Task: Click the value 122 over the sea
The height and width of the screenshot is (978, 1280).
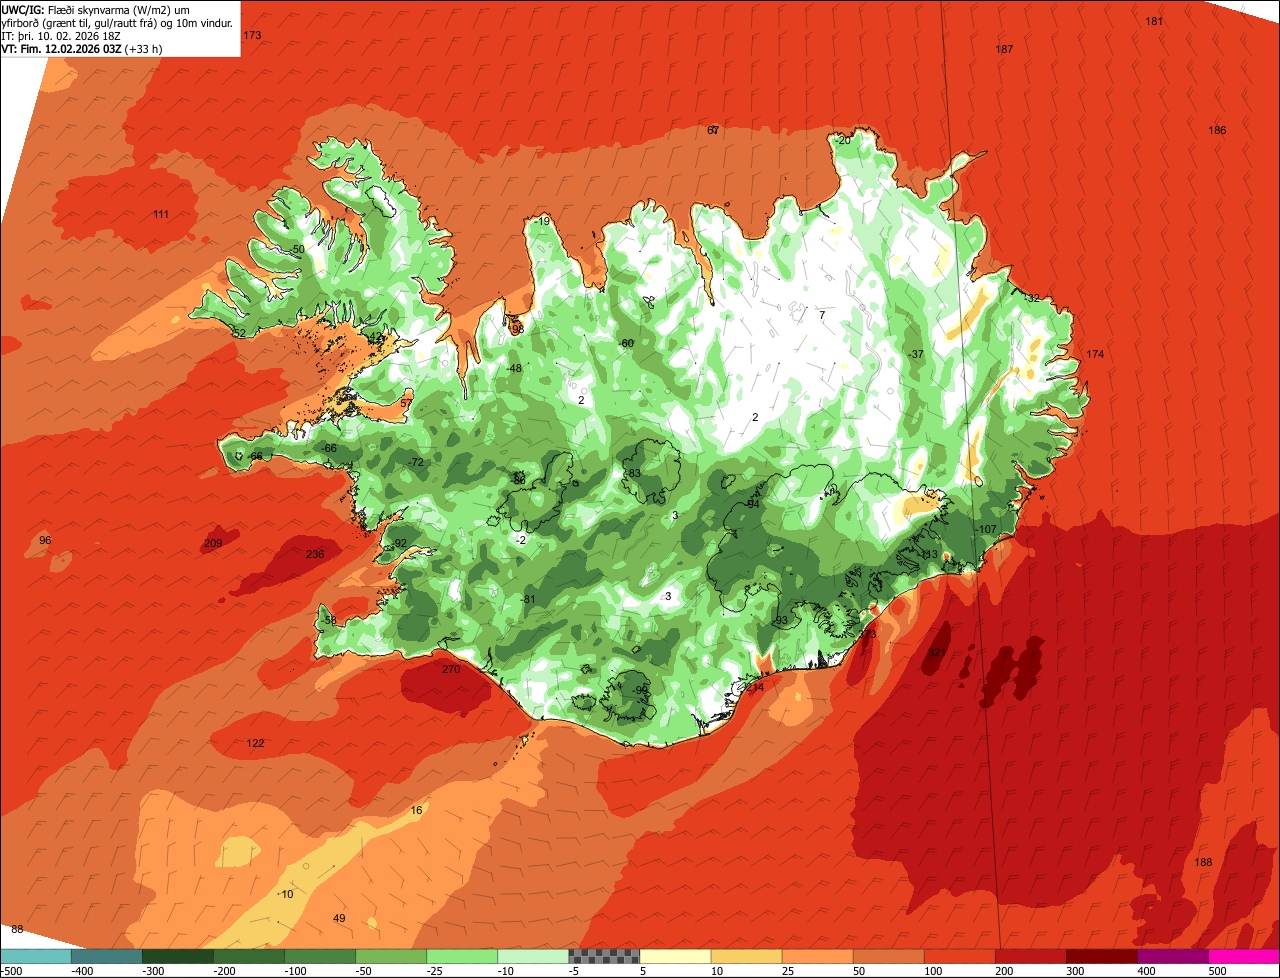Action: (x=255, y=743)
